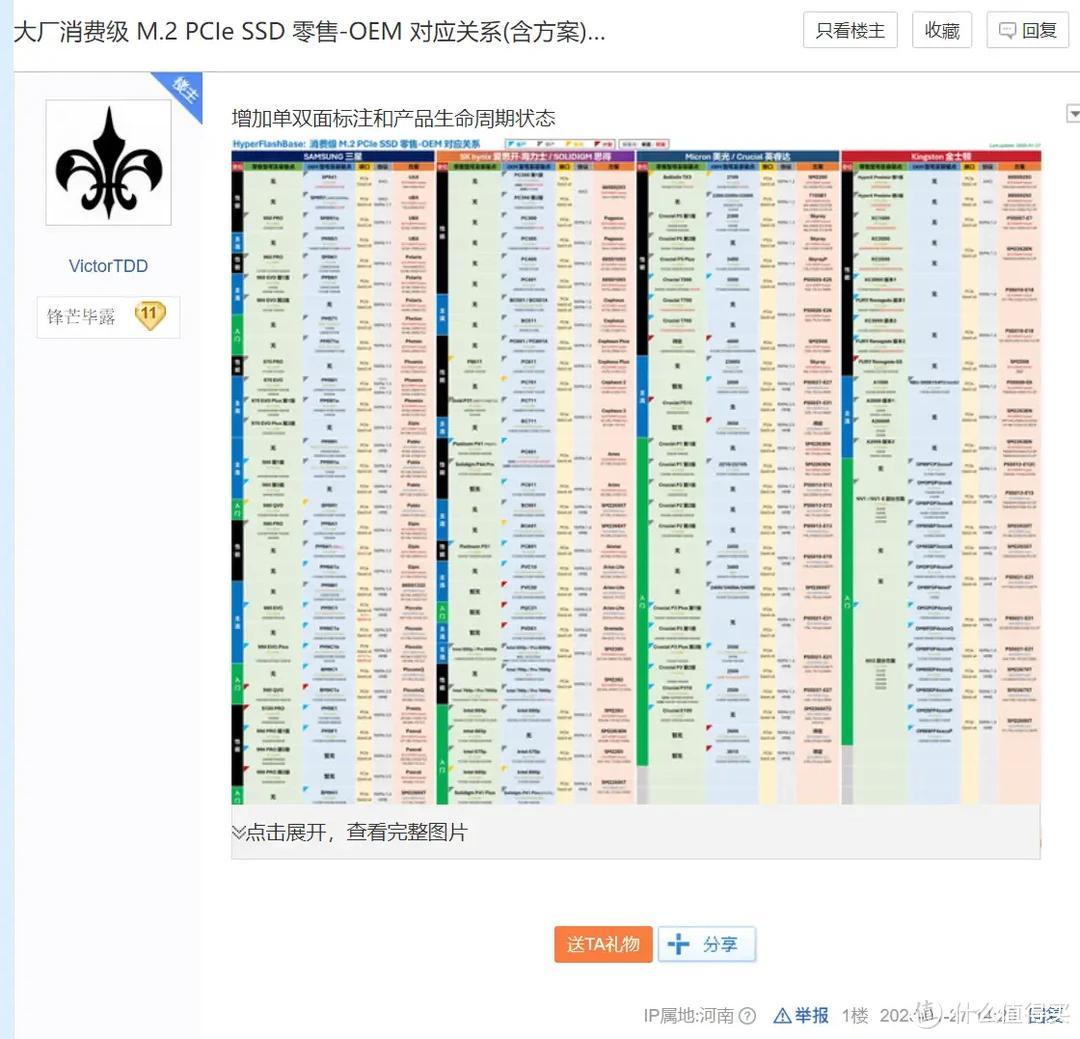The height and width of the screenshot is (1039, 1080).
Task: Open the dropdown arrow at the post's top right
Action: tap(1075, 112)
